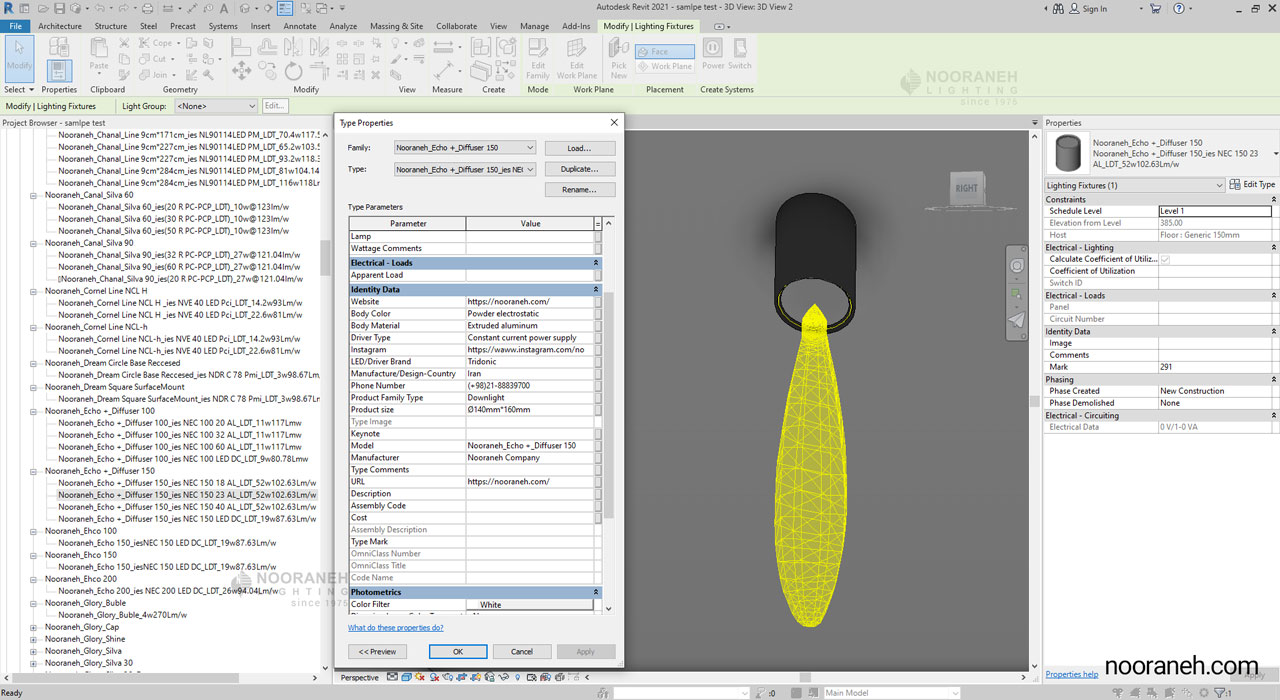Image resolution: width=1280 pixels, height=700 pixels.
Task: Click the 'What do these properties do?' link
Action: 395,628
